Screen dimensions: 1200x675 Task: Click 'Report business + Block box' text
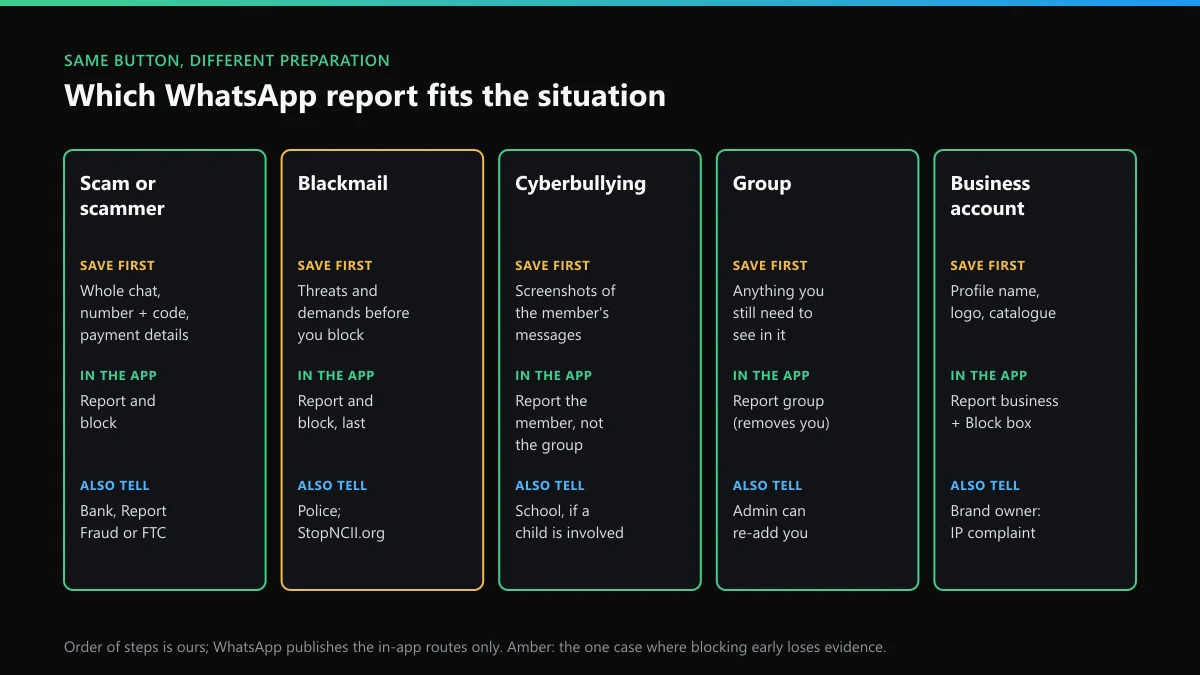(1004, 412)
